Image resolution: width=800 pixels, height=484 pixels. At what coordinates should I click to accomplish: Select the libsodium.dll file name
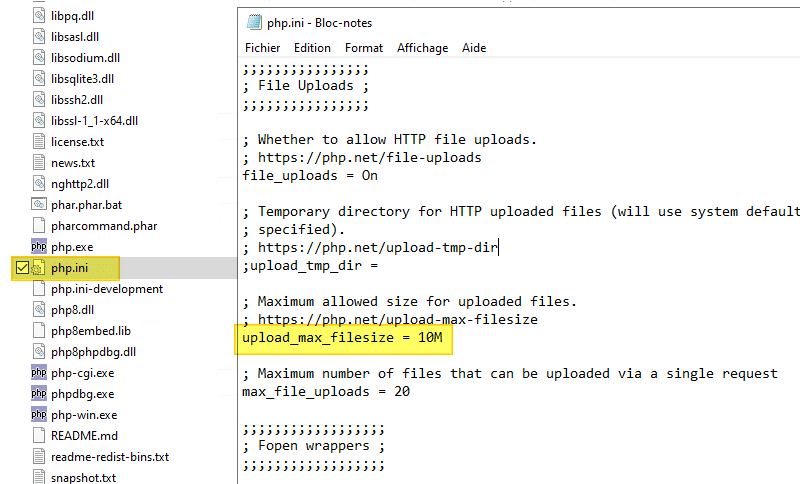[86, 58]
